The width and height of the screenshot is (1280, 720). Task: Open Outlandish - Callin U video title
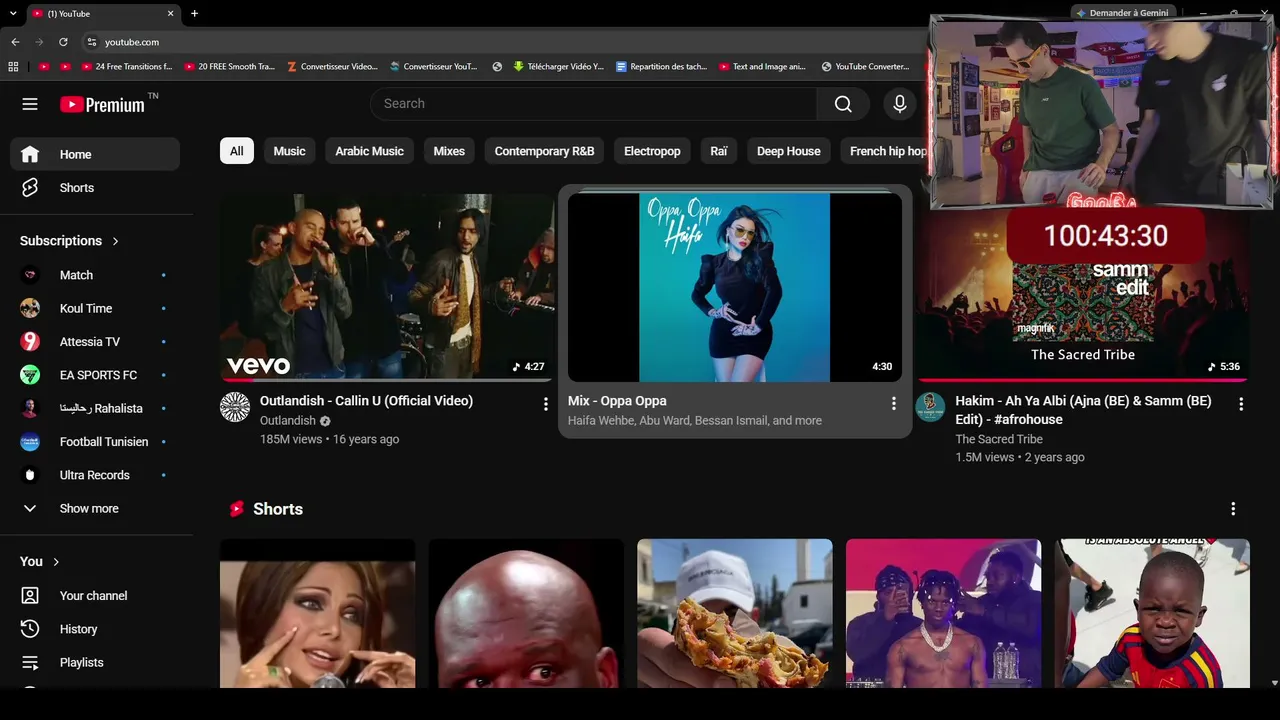coord(366,401)
